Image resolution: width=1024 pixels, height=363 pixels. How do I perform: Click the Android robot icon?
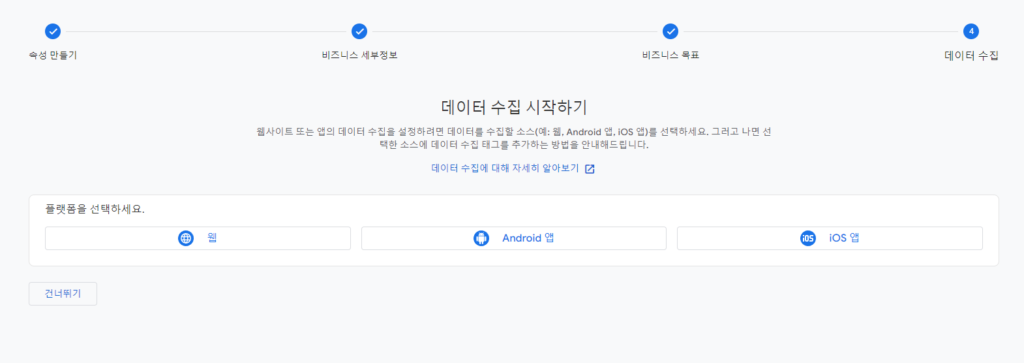(481, 238)
